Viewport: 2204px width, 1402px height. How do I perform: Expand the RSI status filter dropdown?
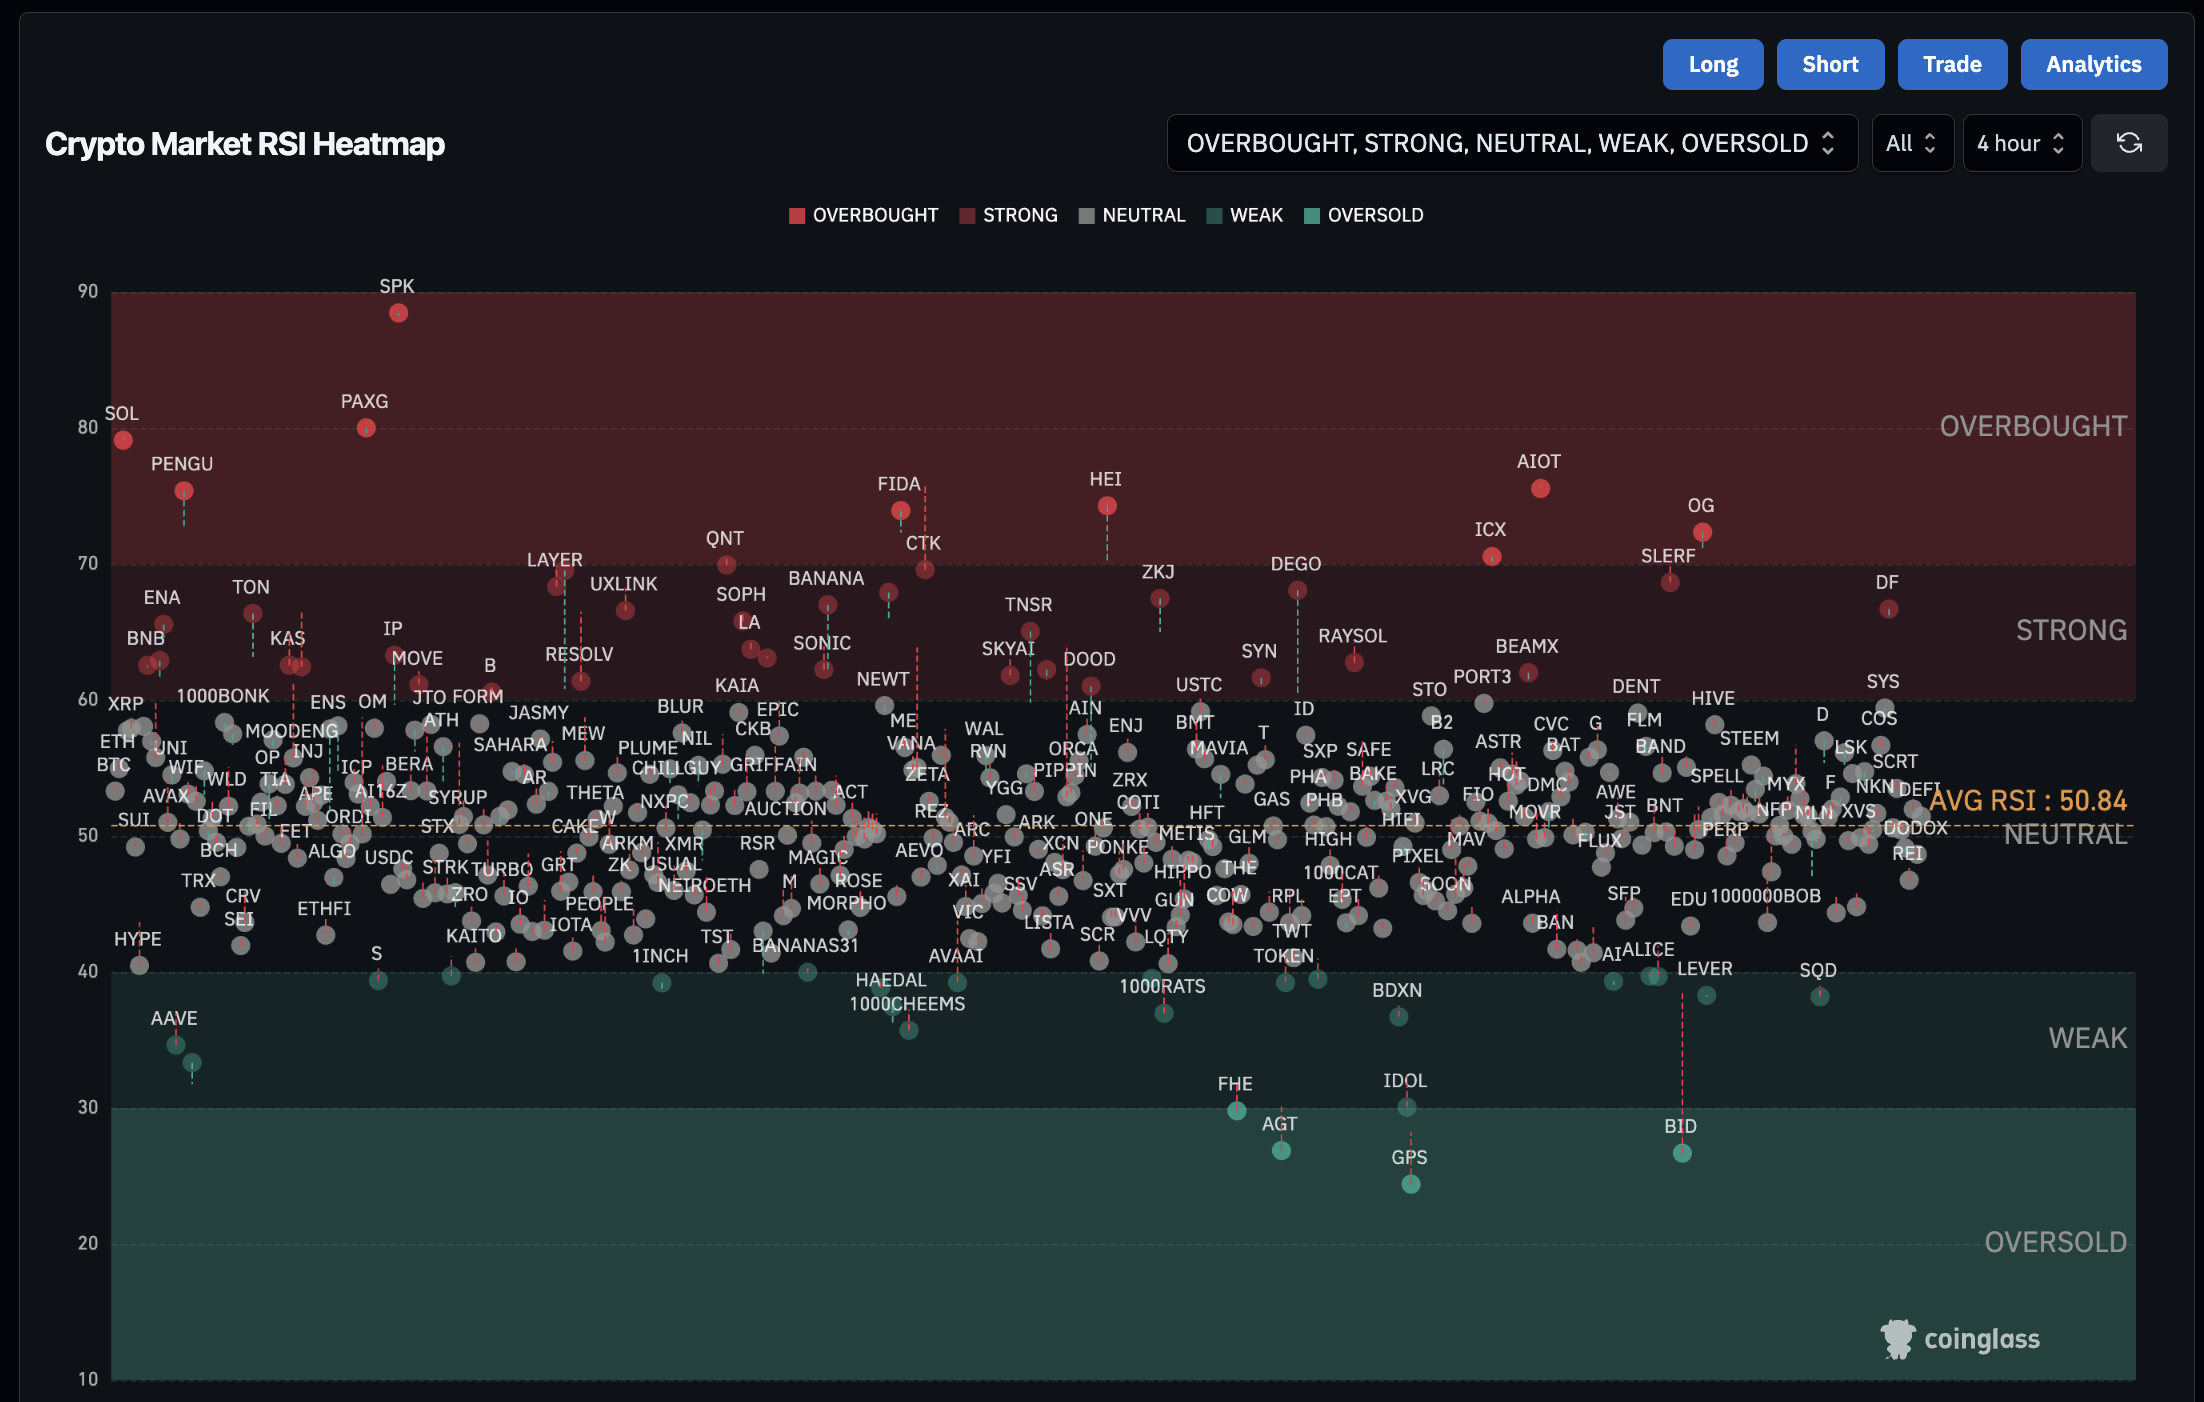pyautogui.click(x=1512, y=143)
